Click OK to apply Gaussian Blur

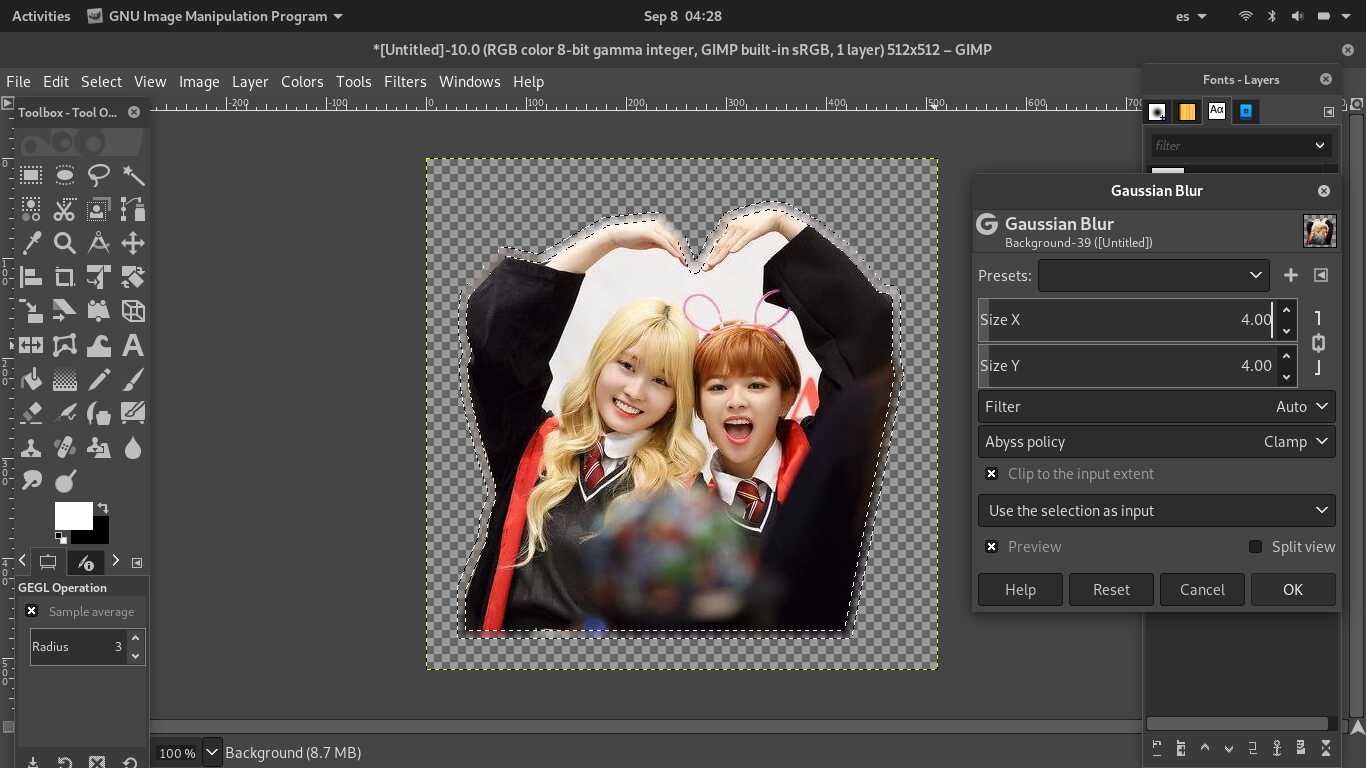tap(1292, 590)
